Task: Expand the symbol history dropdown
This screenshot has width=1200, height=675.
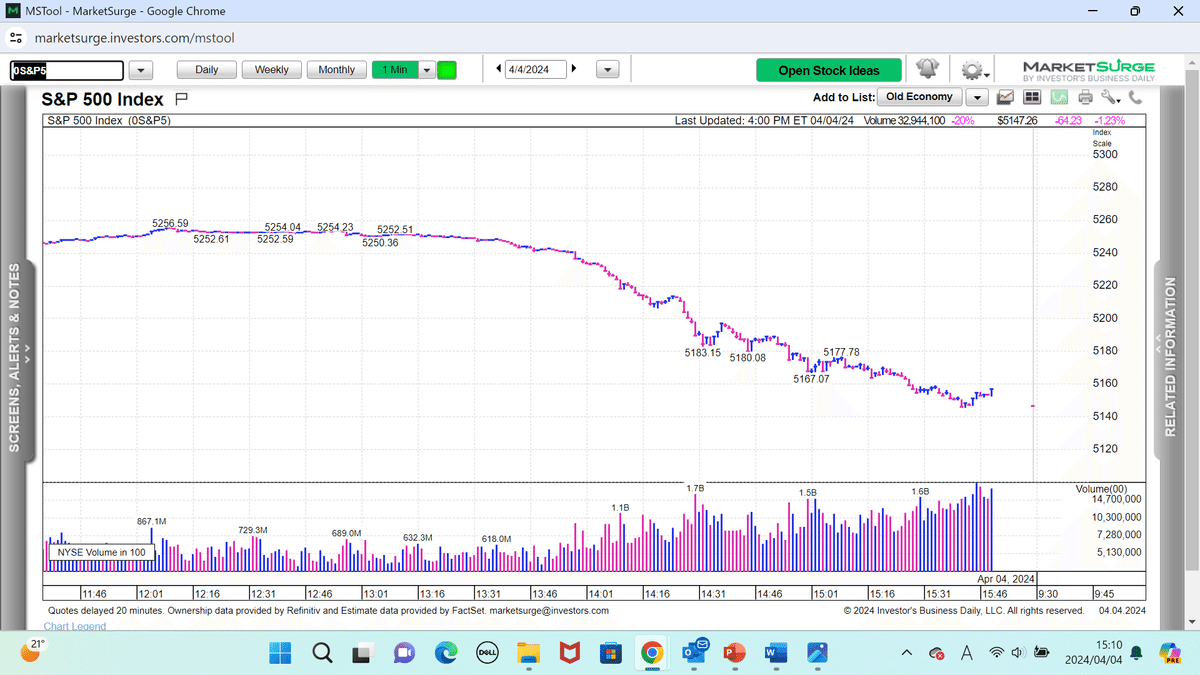Action: 140,70
